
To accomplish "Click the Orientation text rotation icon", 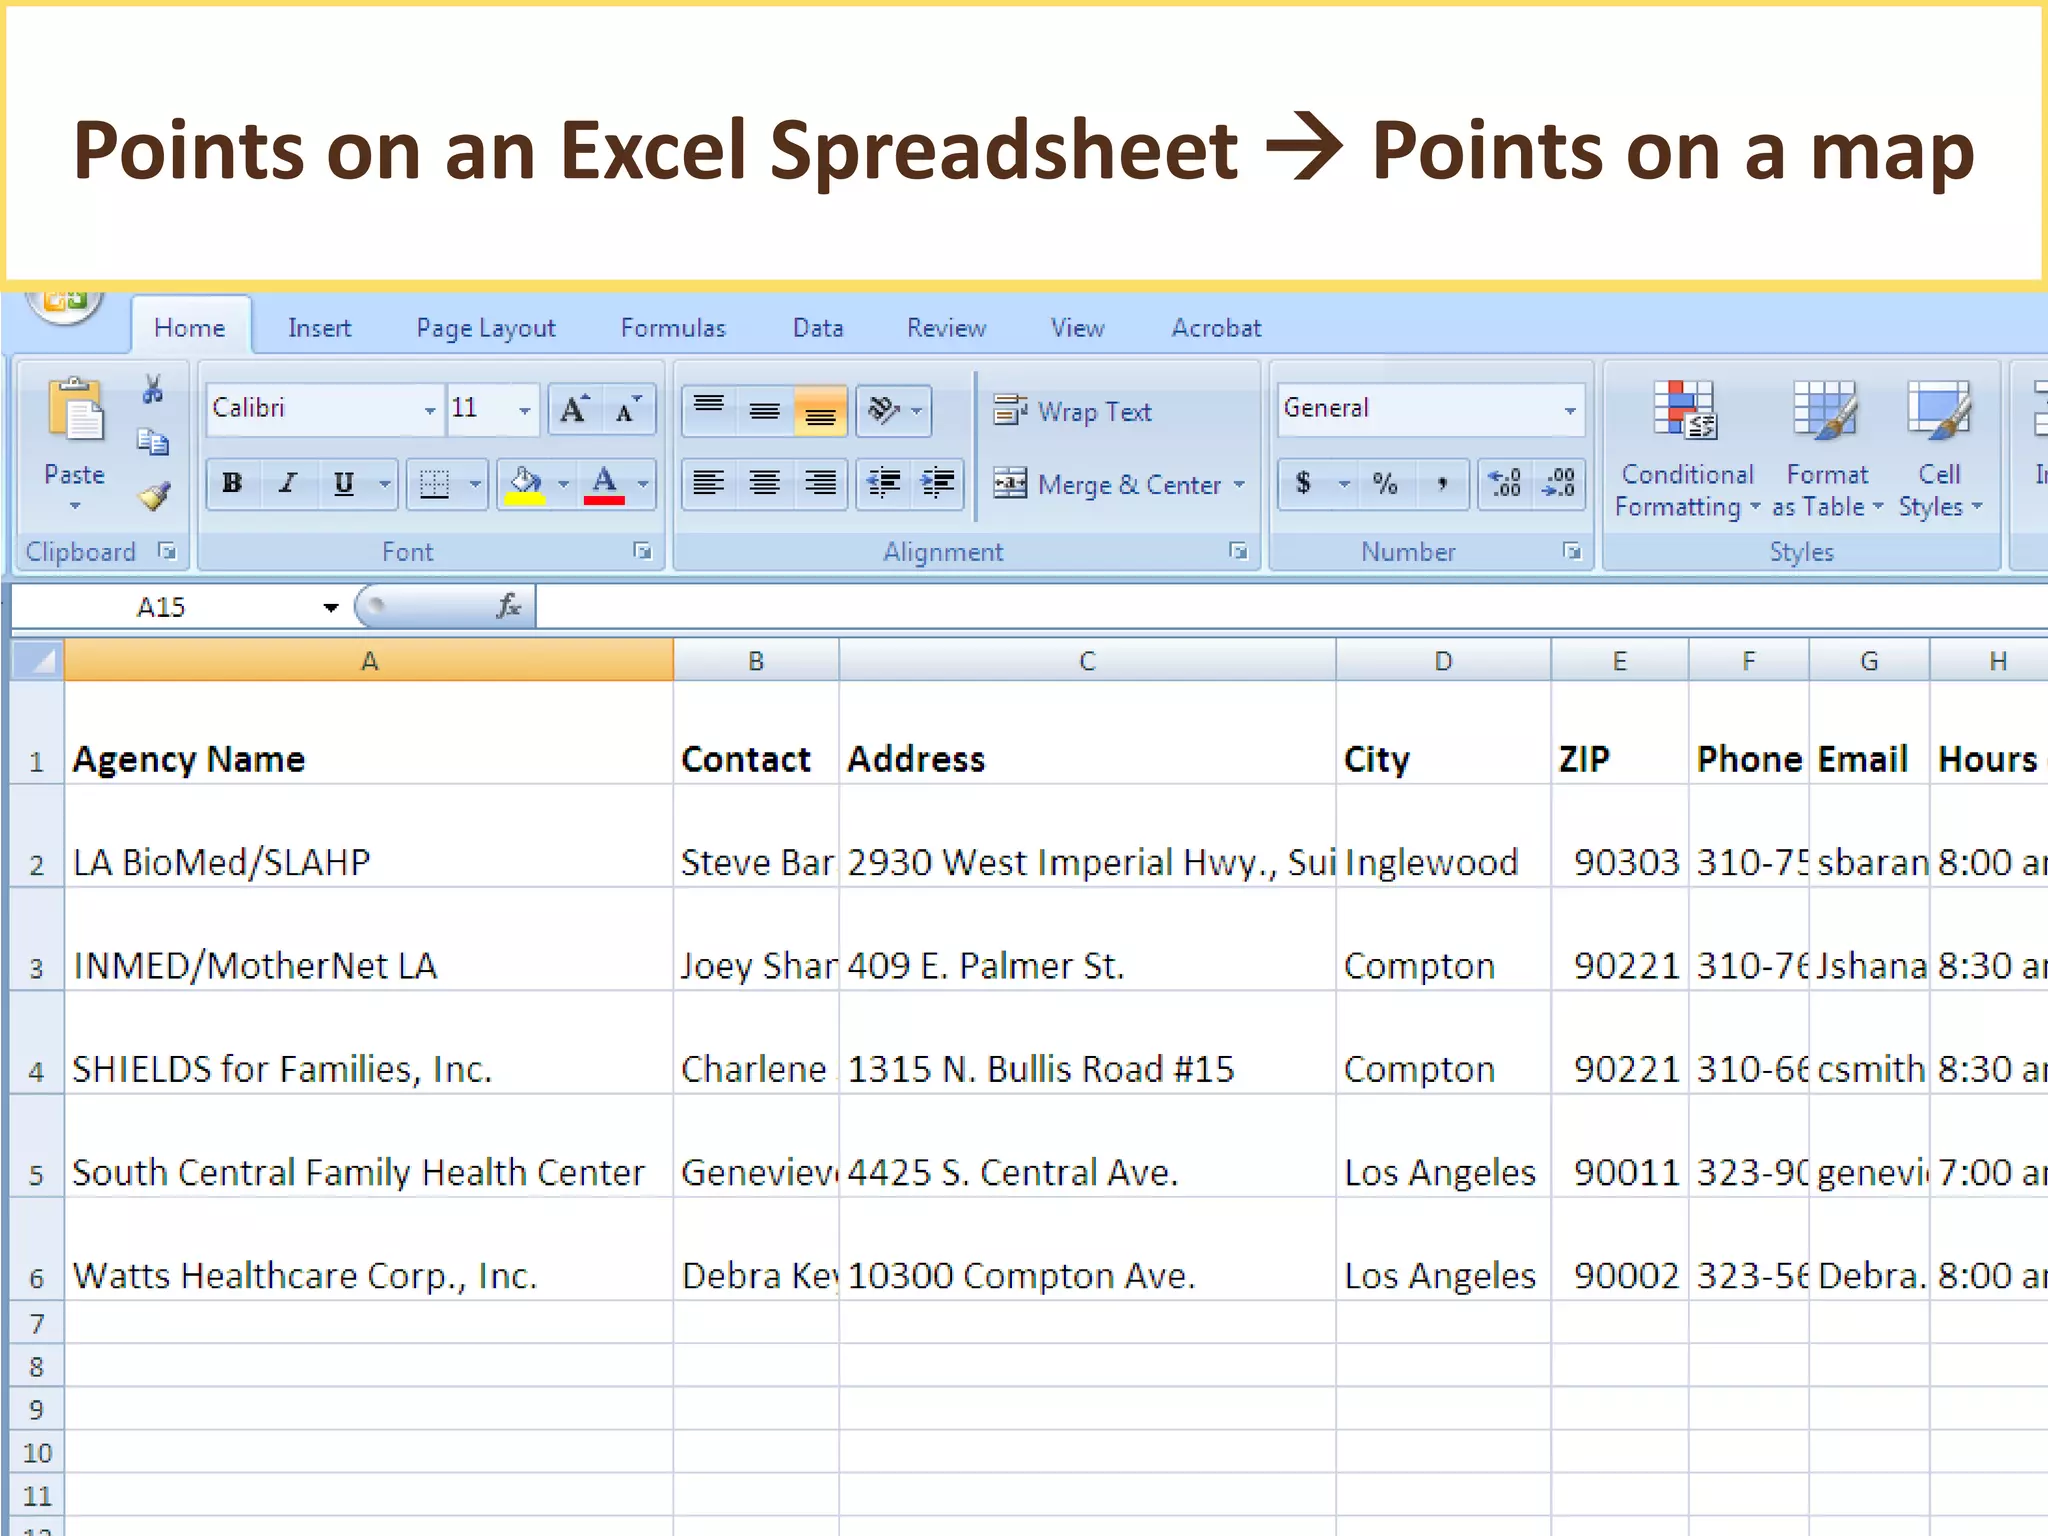I will point(883,410).
